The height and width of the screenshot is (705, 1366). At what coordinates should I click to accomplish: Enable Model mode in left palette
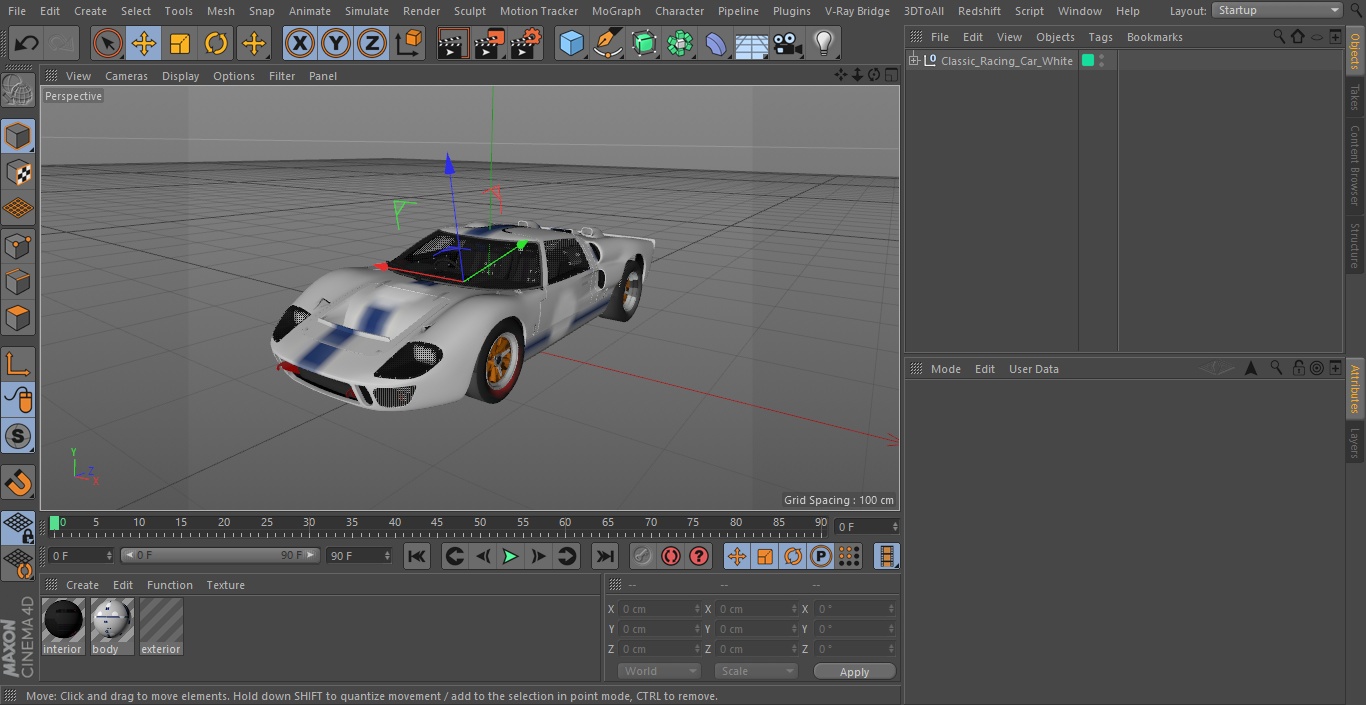[18, 136]
